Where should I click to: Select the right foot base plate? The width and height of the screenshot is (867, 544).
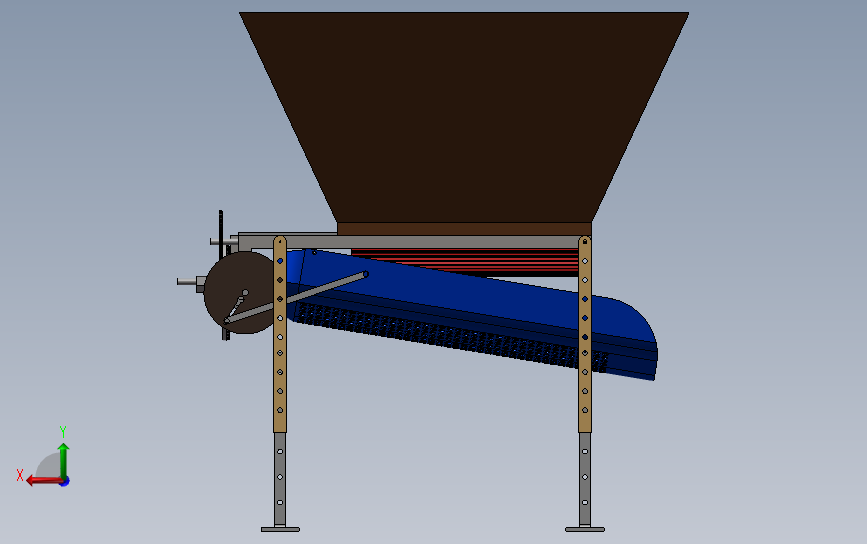tap(585, 530)
